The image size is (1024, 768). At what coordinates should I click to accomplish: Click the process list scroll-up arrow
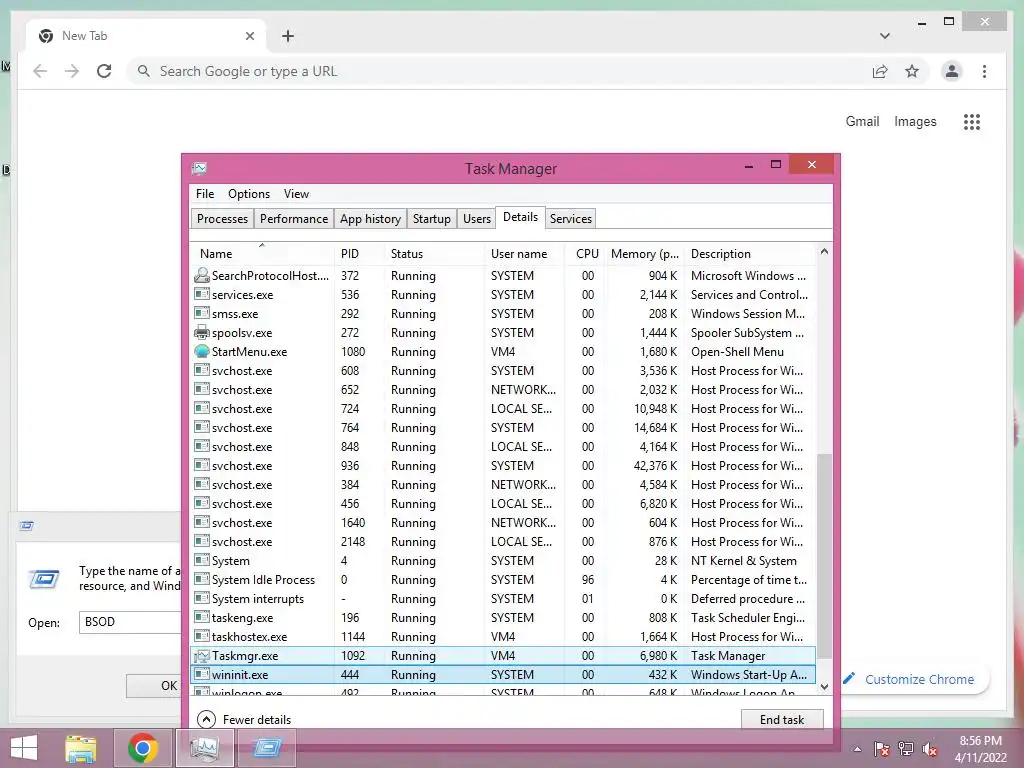(x=824, y=251)
